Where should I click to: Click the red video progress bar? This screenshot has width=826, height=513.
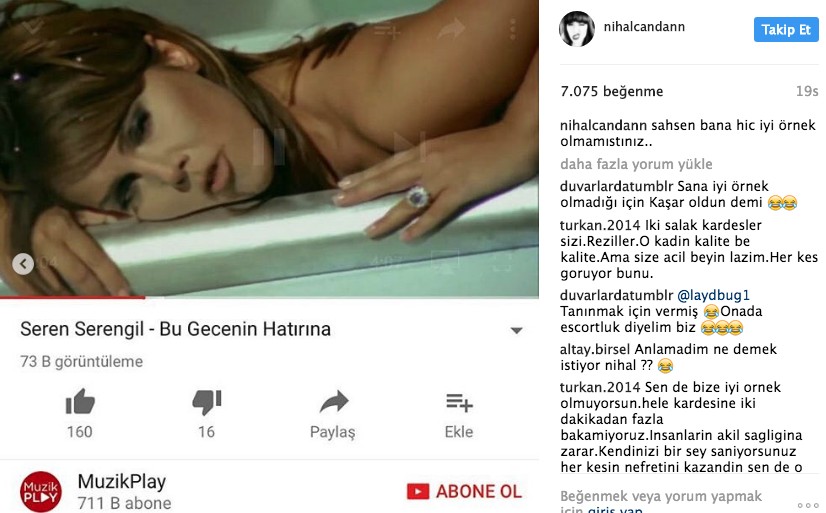click(x=73, y=298)
